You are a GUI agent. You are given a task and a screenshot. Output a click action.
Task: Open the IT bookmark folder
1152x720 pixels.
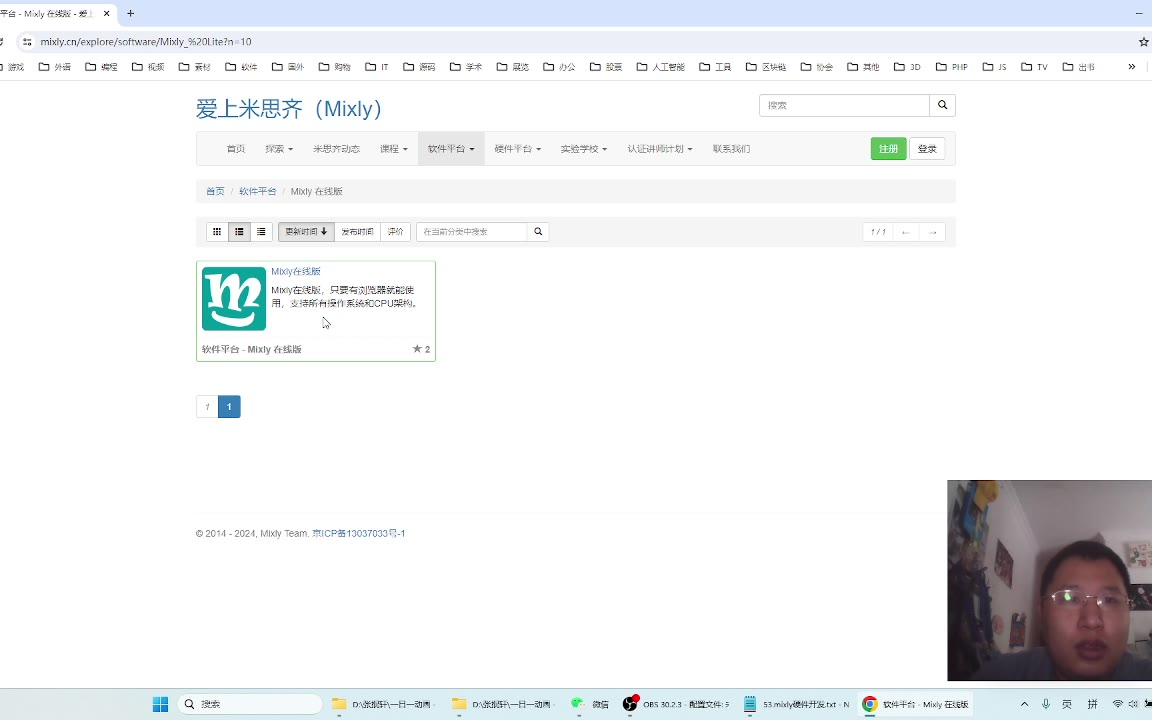[377, 67]
